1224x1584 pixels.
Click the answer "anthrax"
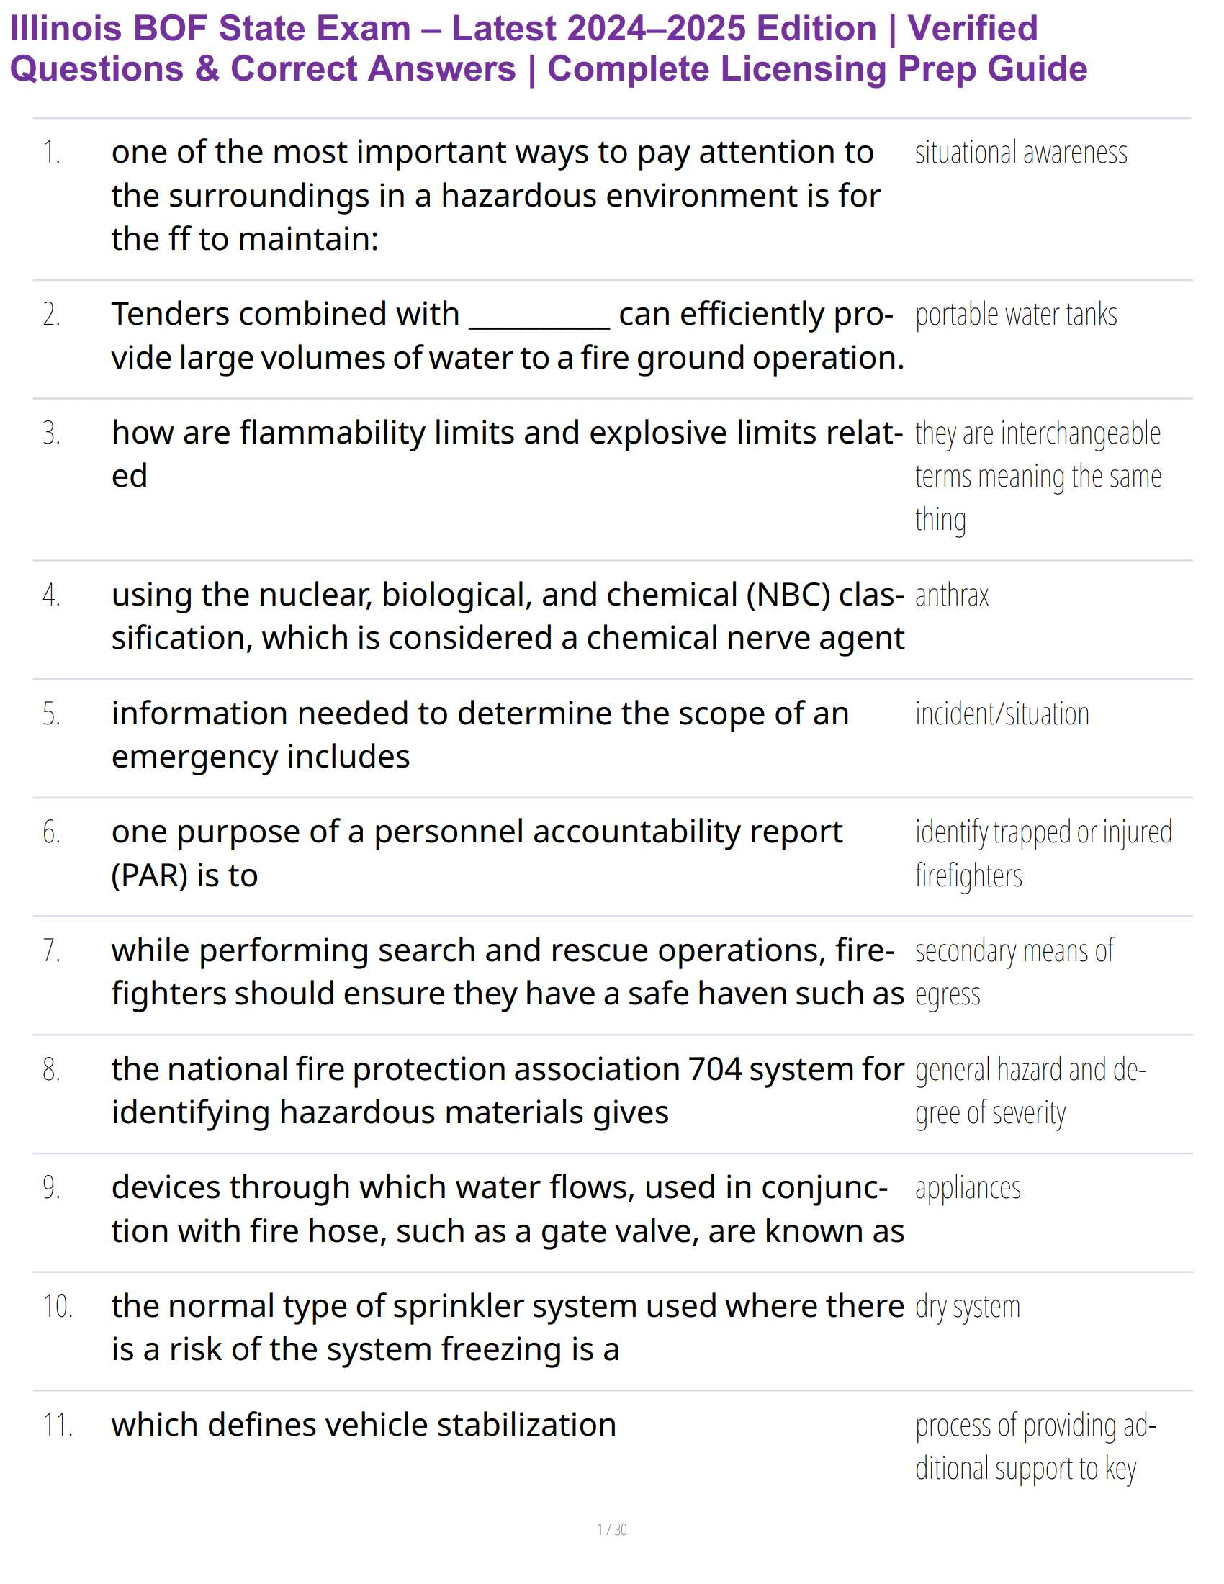click(x=951, y=596)
